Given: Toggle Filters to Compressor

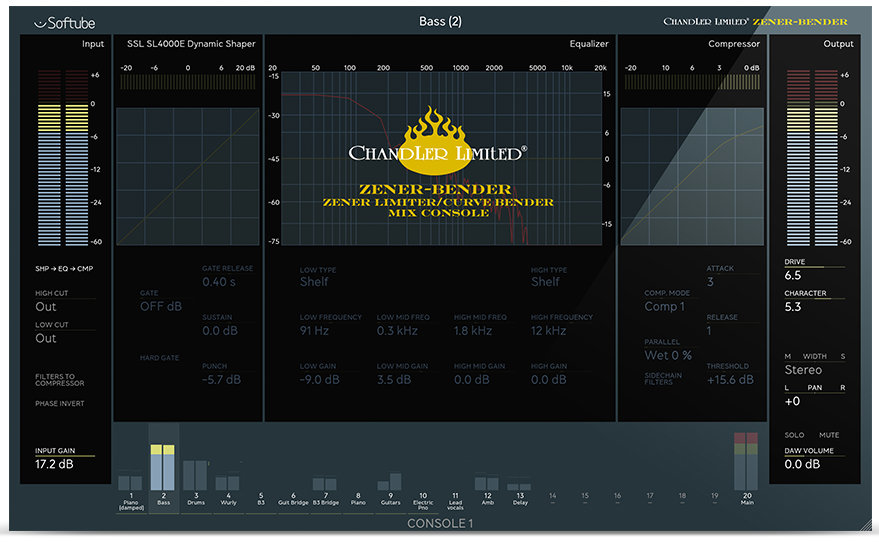Looking at the screenshot, I should 59,380.
